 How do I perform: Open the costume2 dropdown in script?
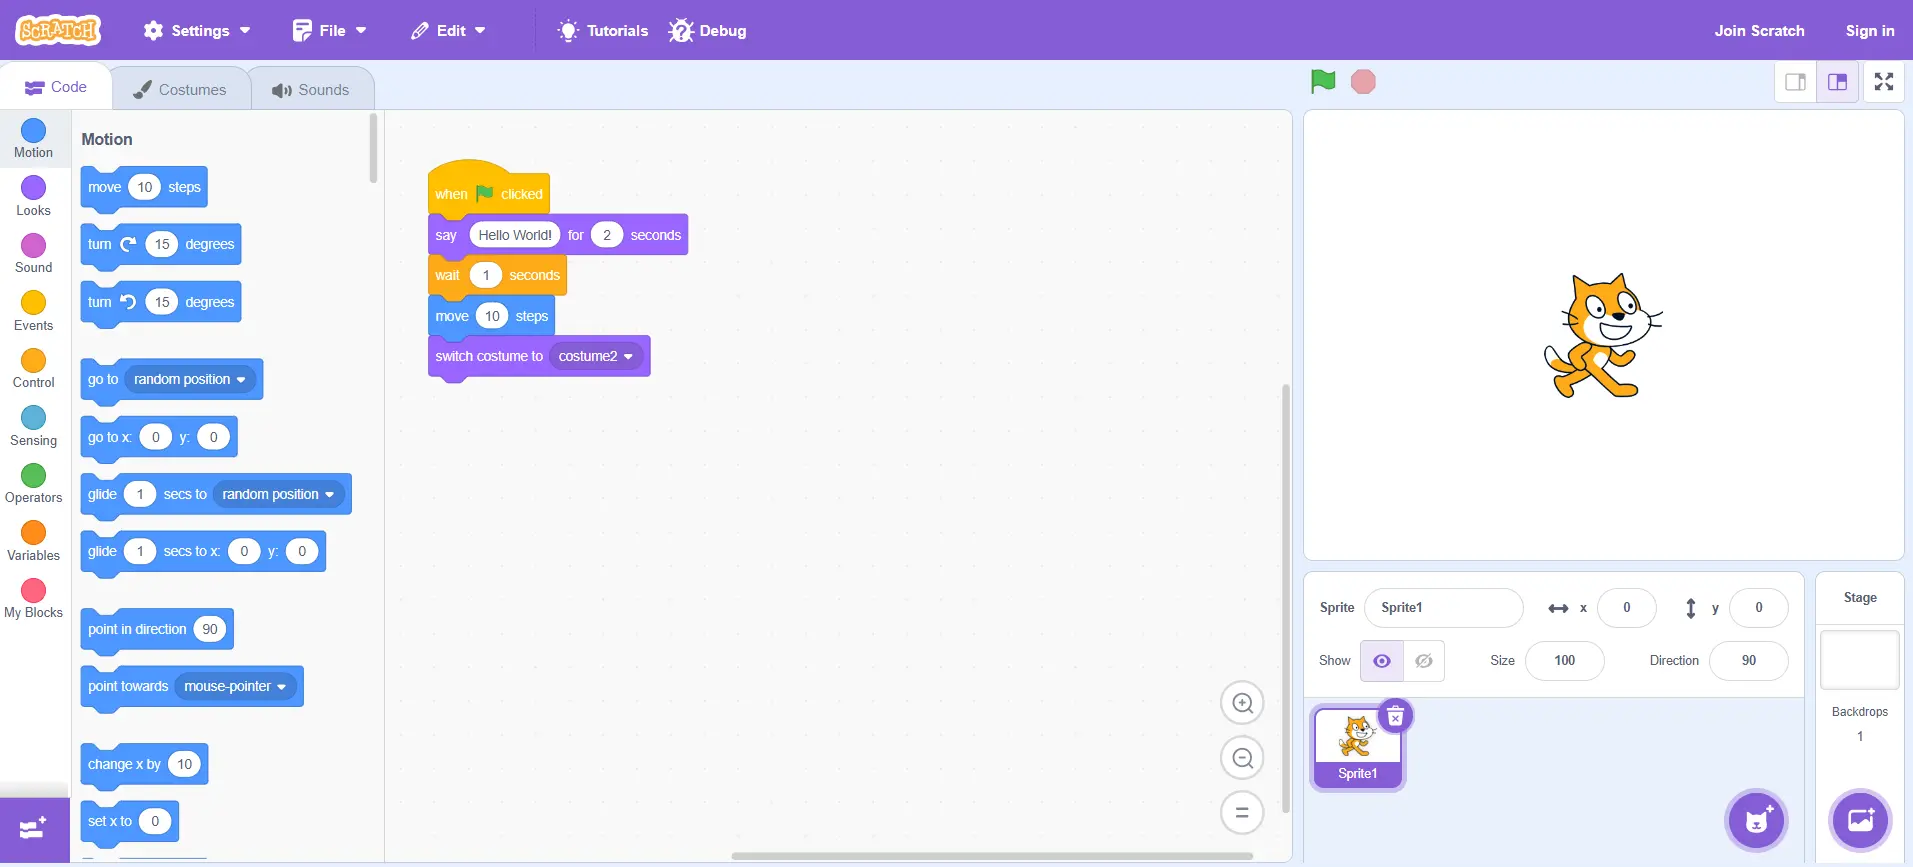(x=628, y=357)
